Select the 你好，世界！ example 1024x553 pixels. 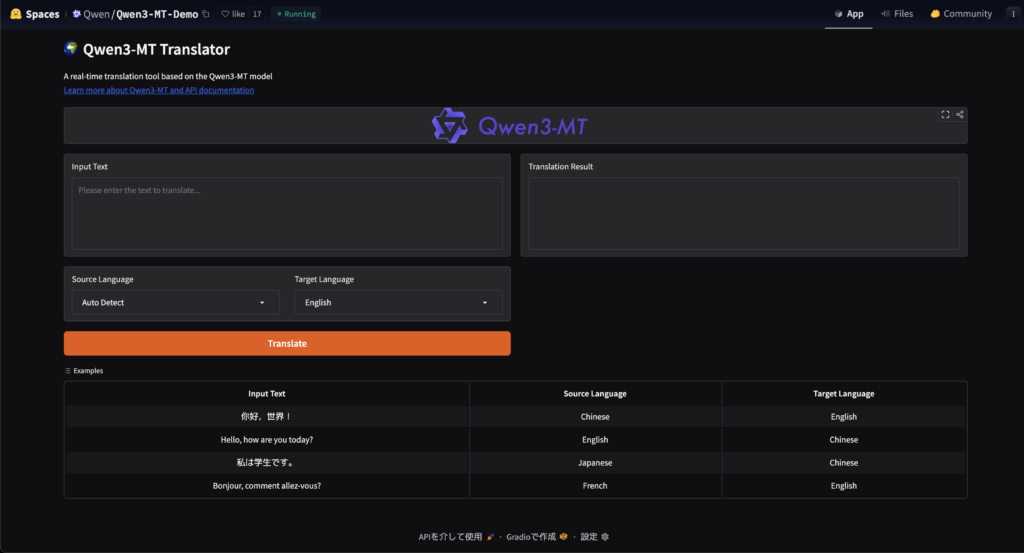266,417
